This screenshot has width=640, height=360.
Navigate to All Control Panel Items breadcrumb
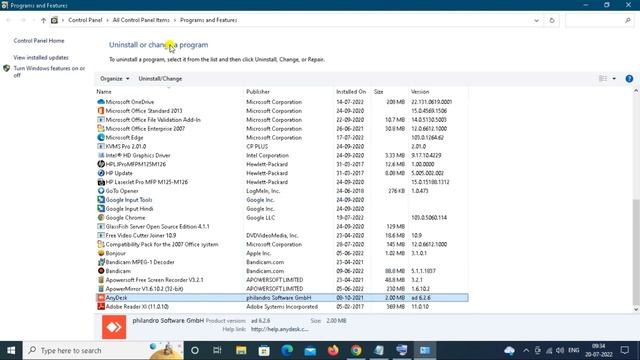tap(141, 20)
